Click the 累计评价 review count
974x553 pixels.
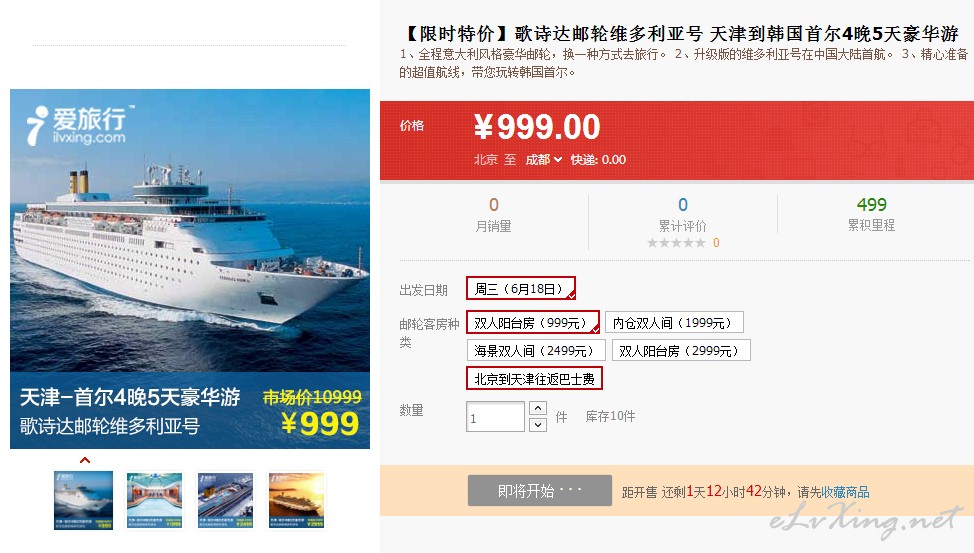point(683,204)
